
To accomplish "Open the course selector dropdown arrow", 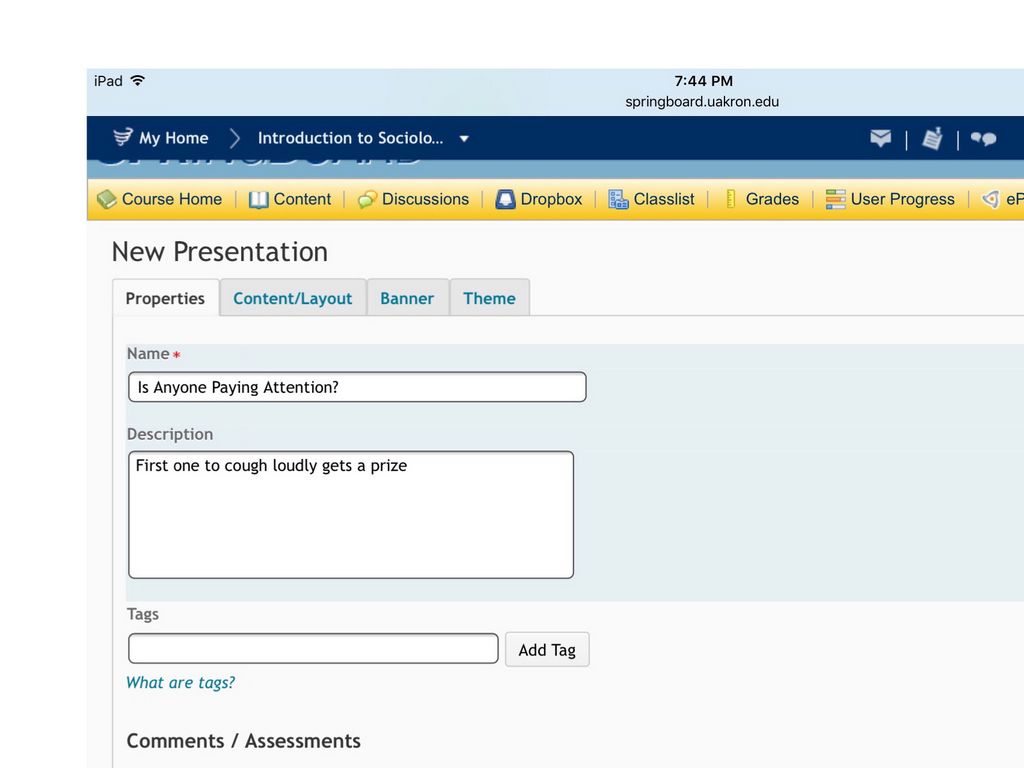I will click(x=464, y=139).
